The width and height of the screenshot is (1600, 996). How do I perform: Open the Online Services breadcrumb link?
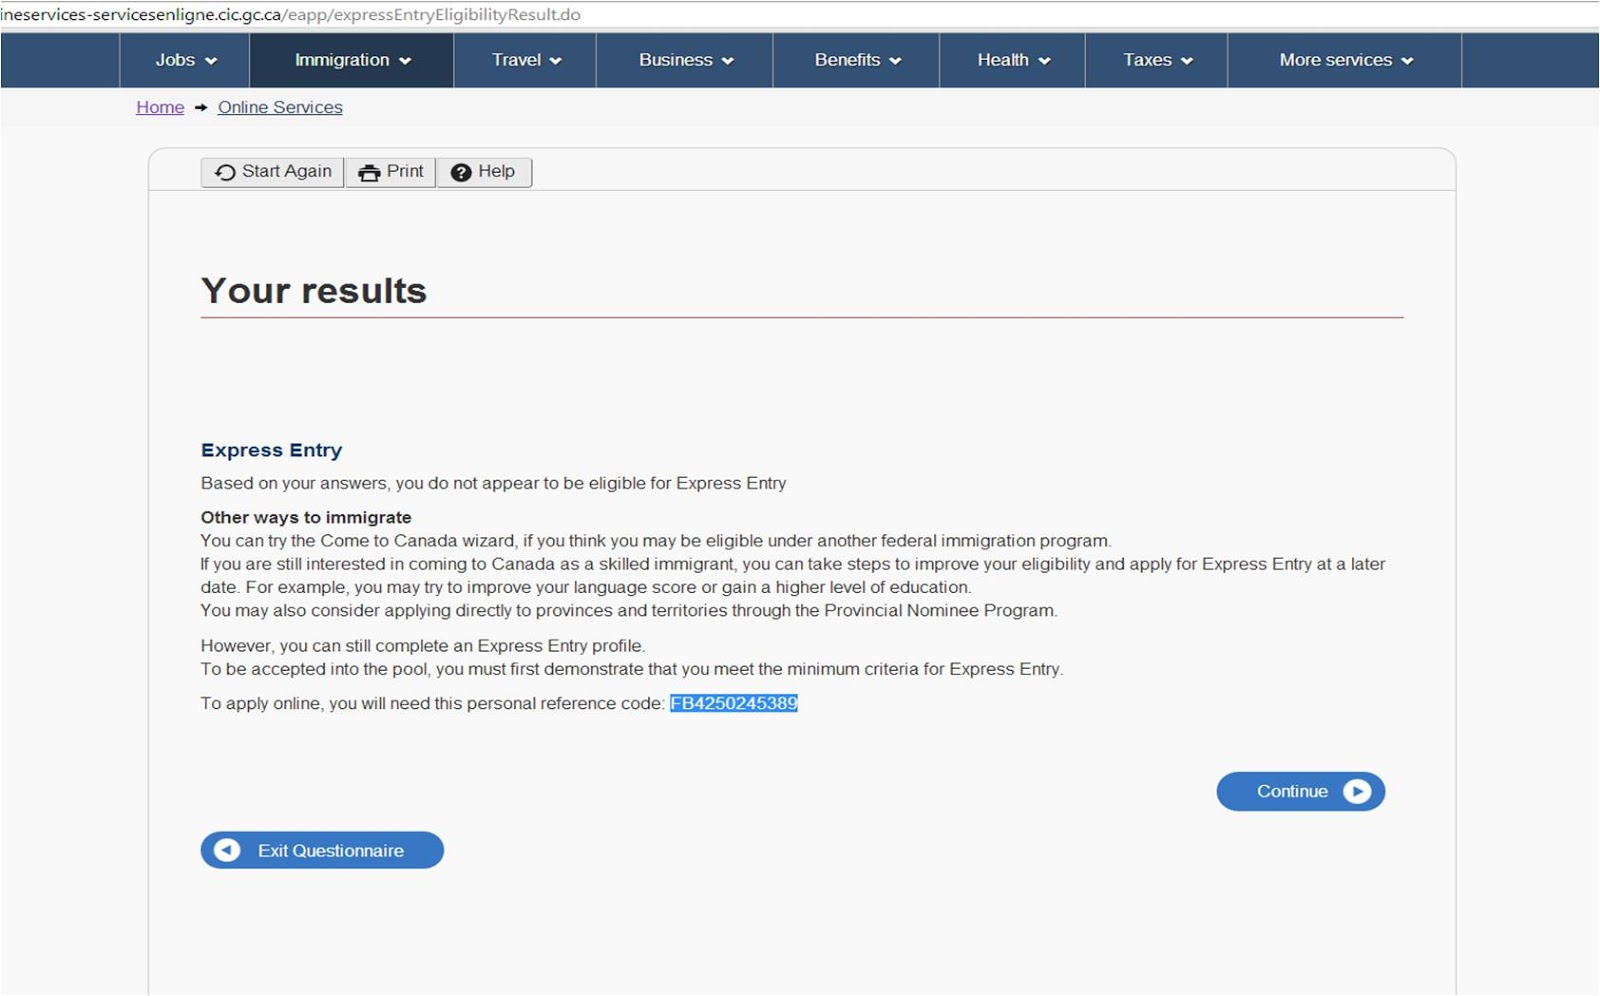tap(280, 107)
